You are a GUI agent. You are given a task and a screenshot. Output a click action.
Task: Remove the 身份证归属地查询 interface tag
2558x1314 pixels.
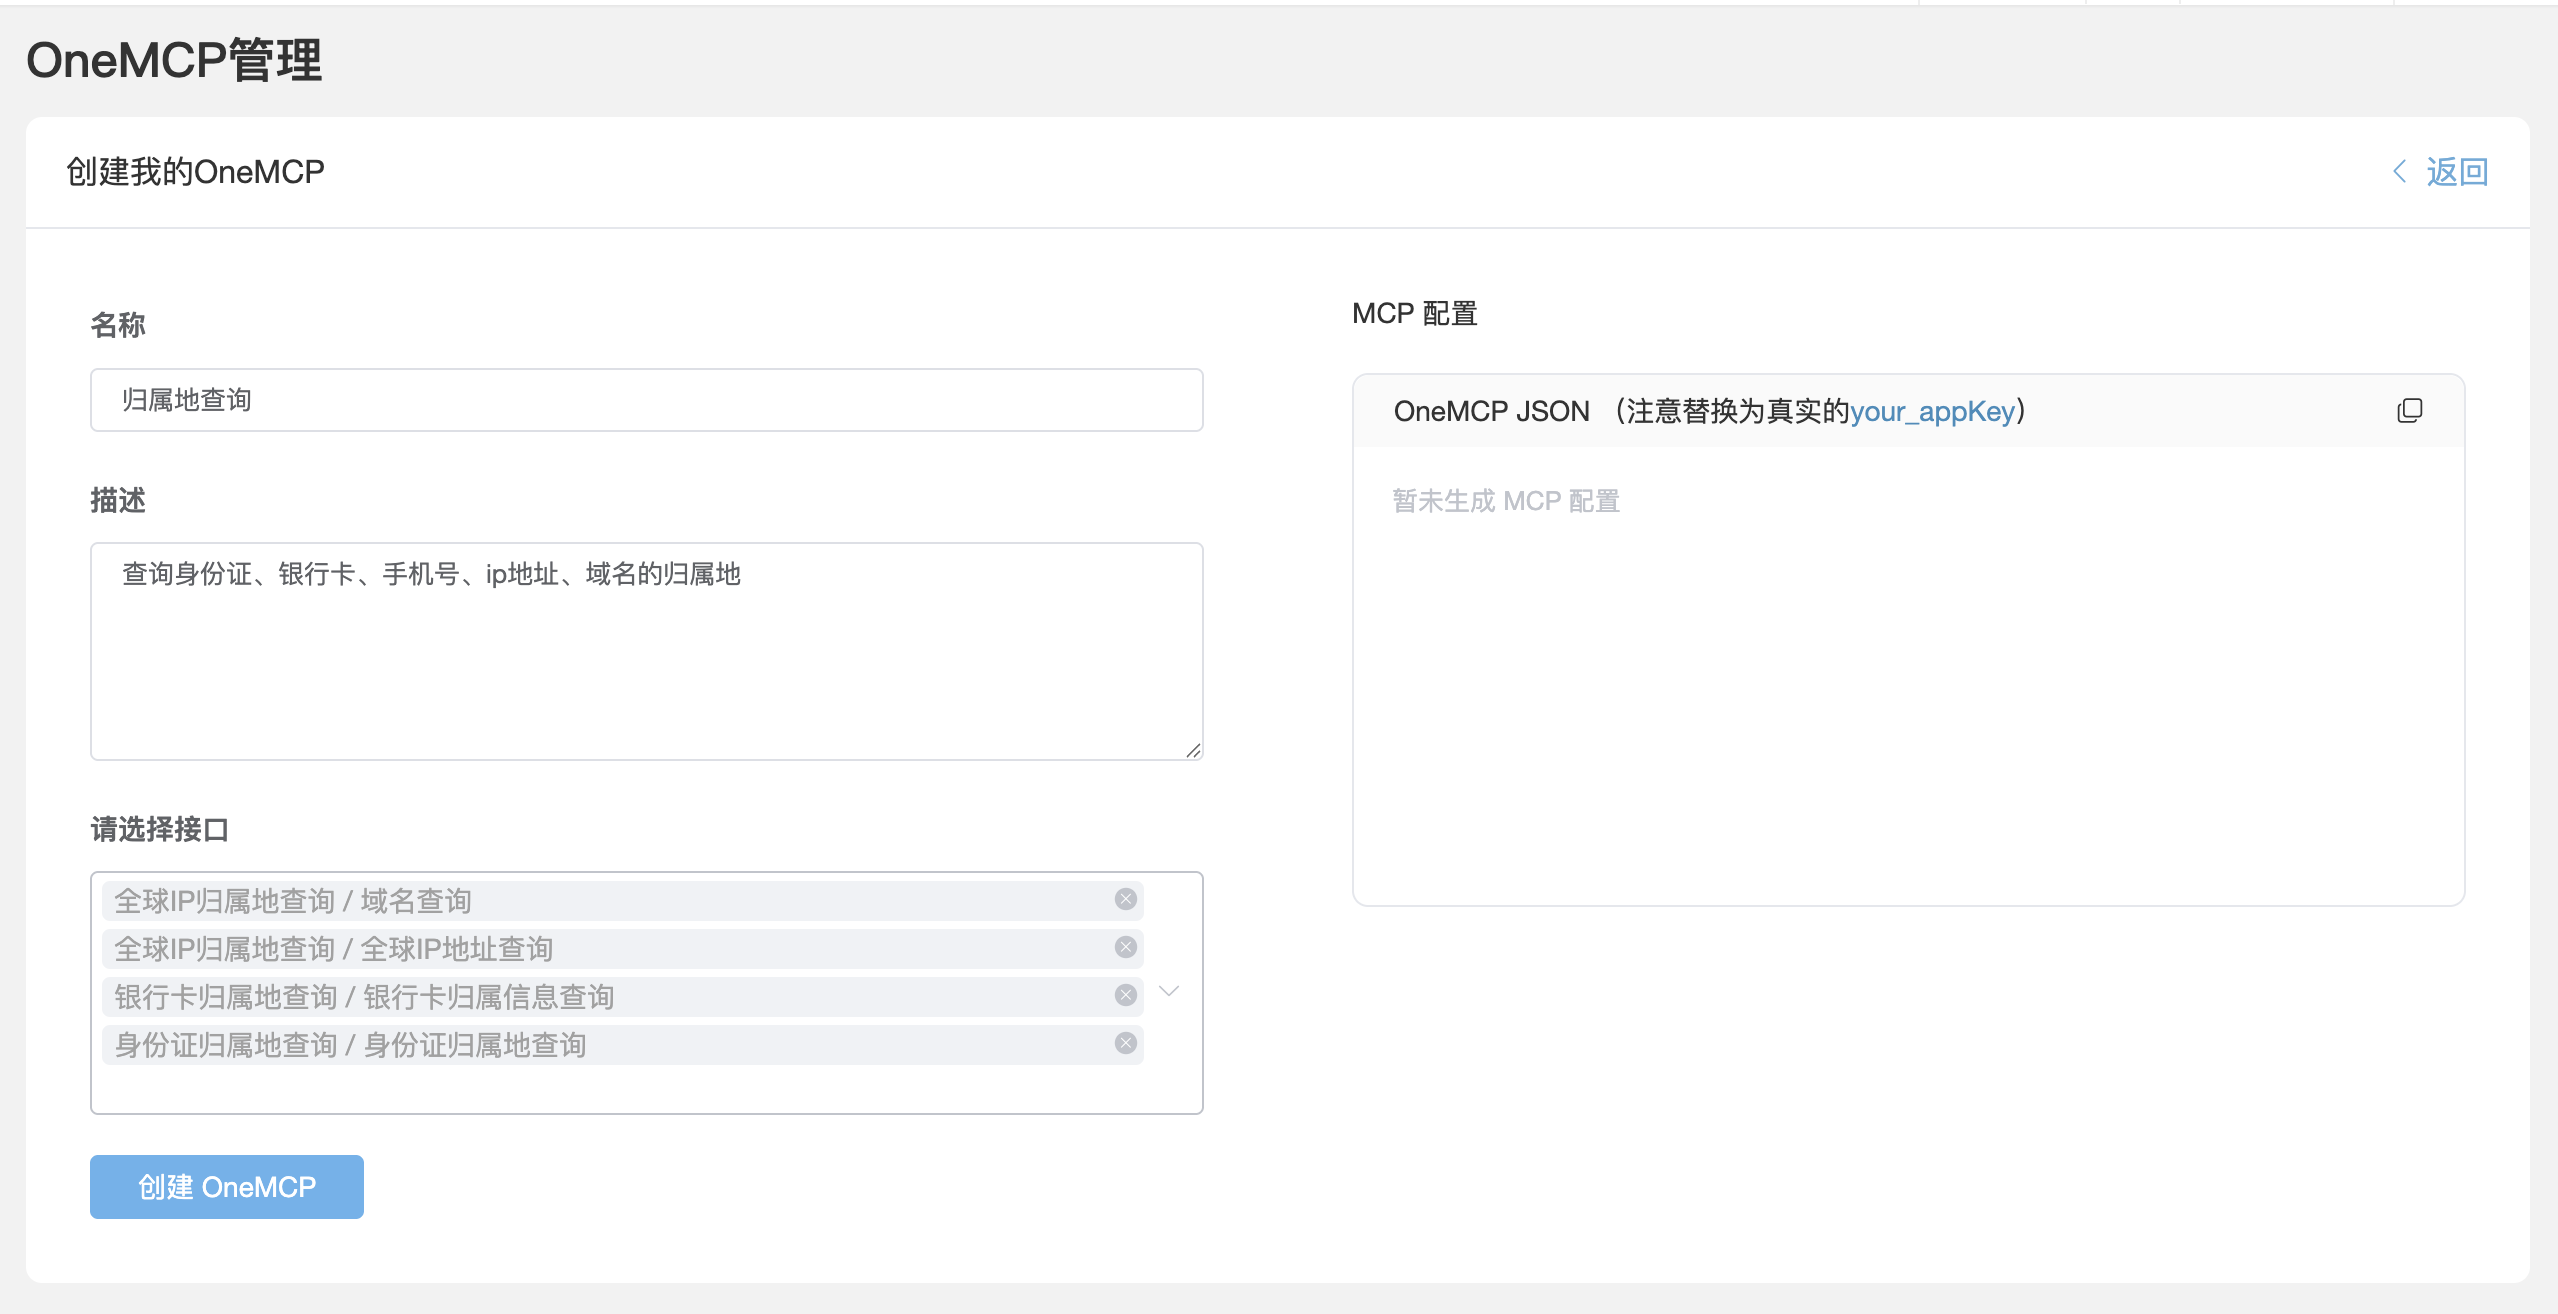coord(1125,1043)
